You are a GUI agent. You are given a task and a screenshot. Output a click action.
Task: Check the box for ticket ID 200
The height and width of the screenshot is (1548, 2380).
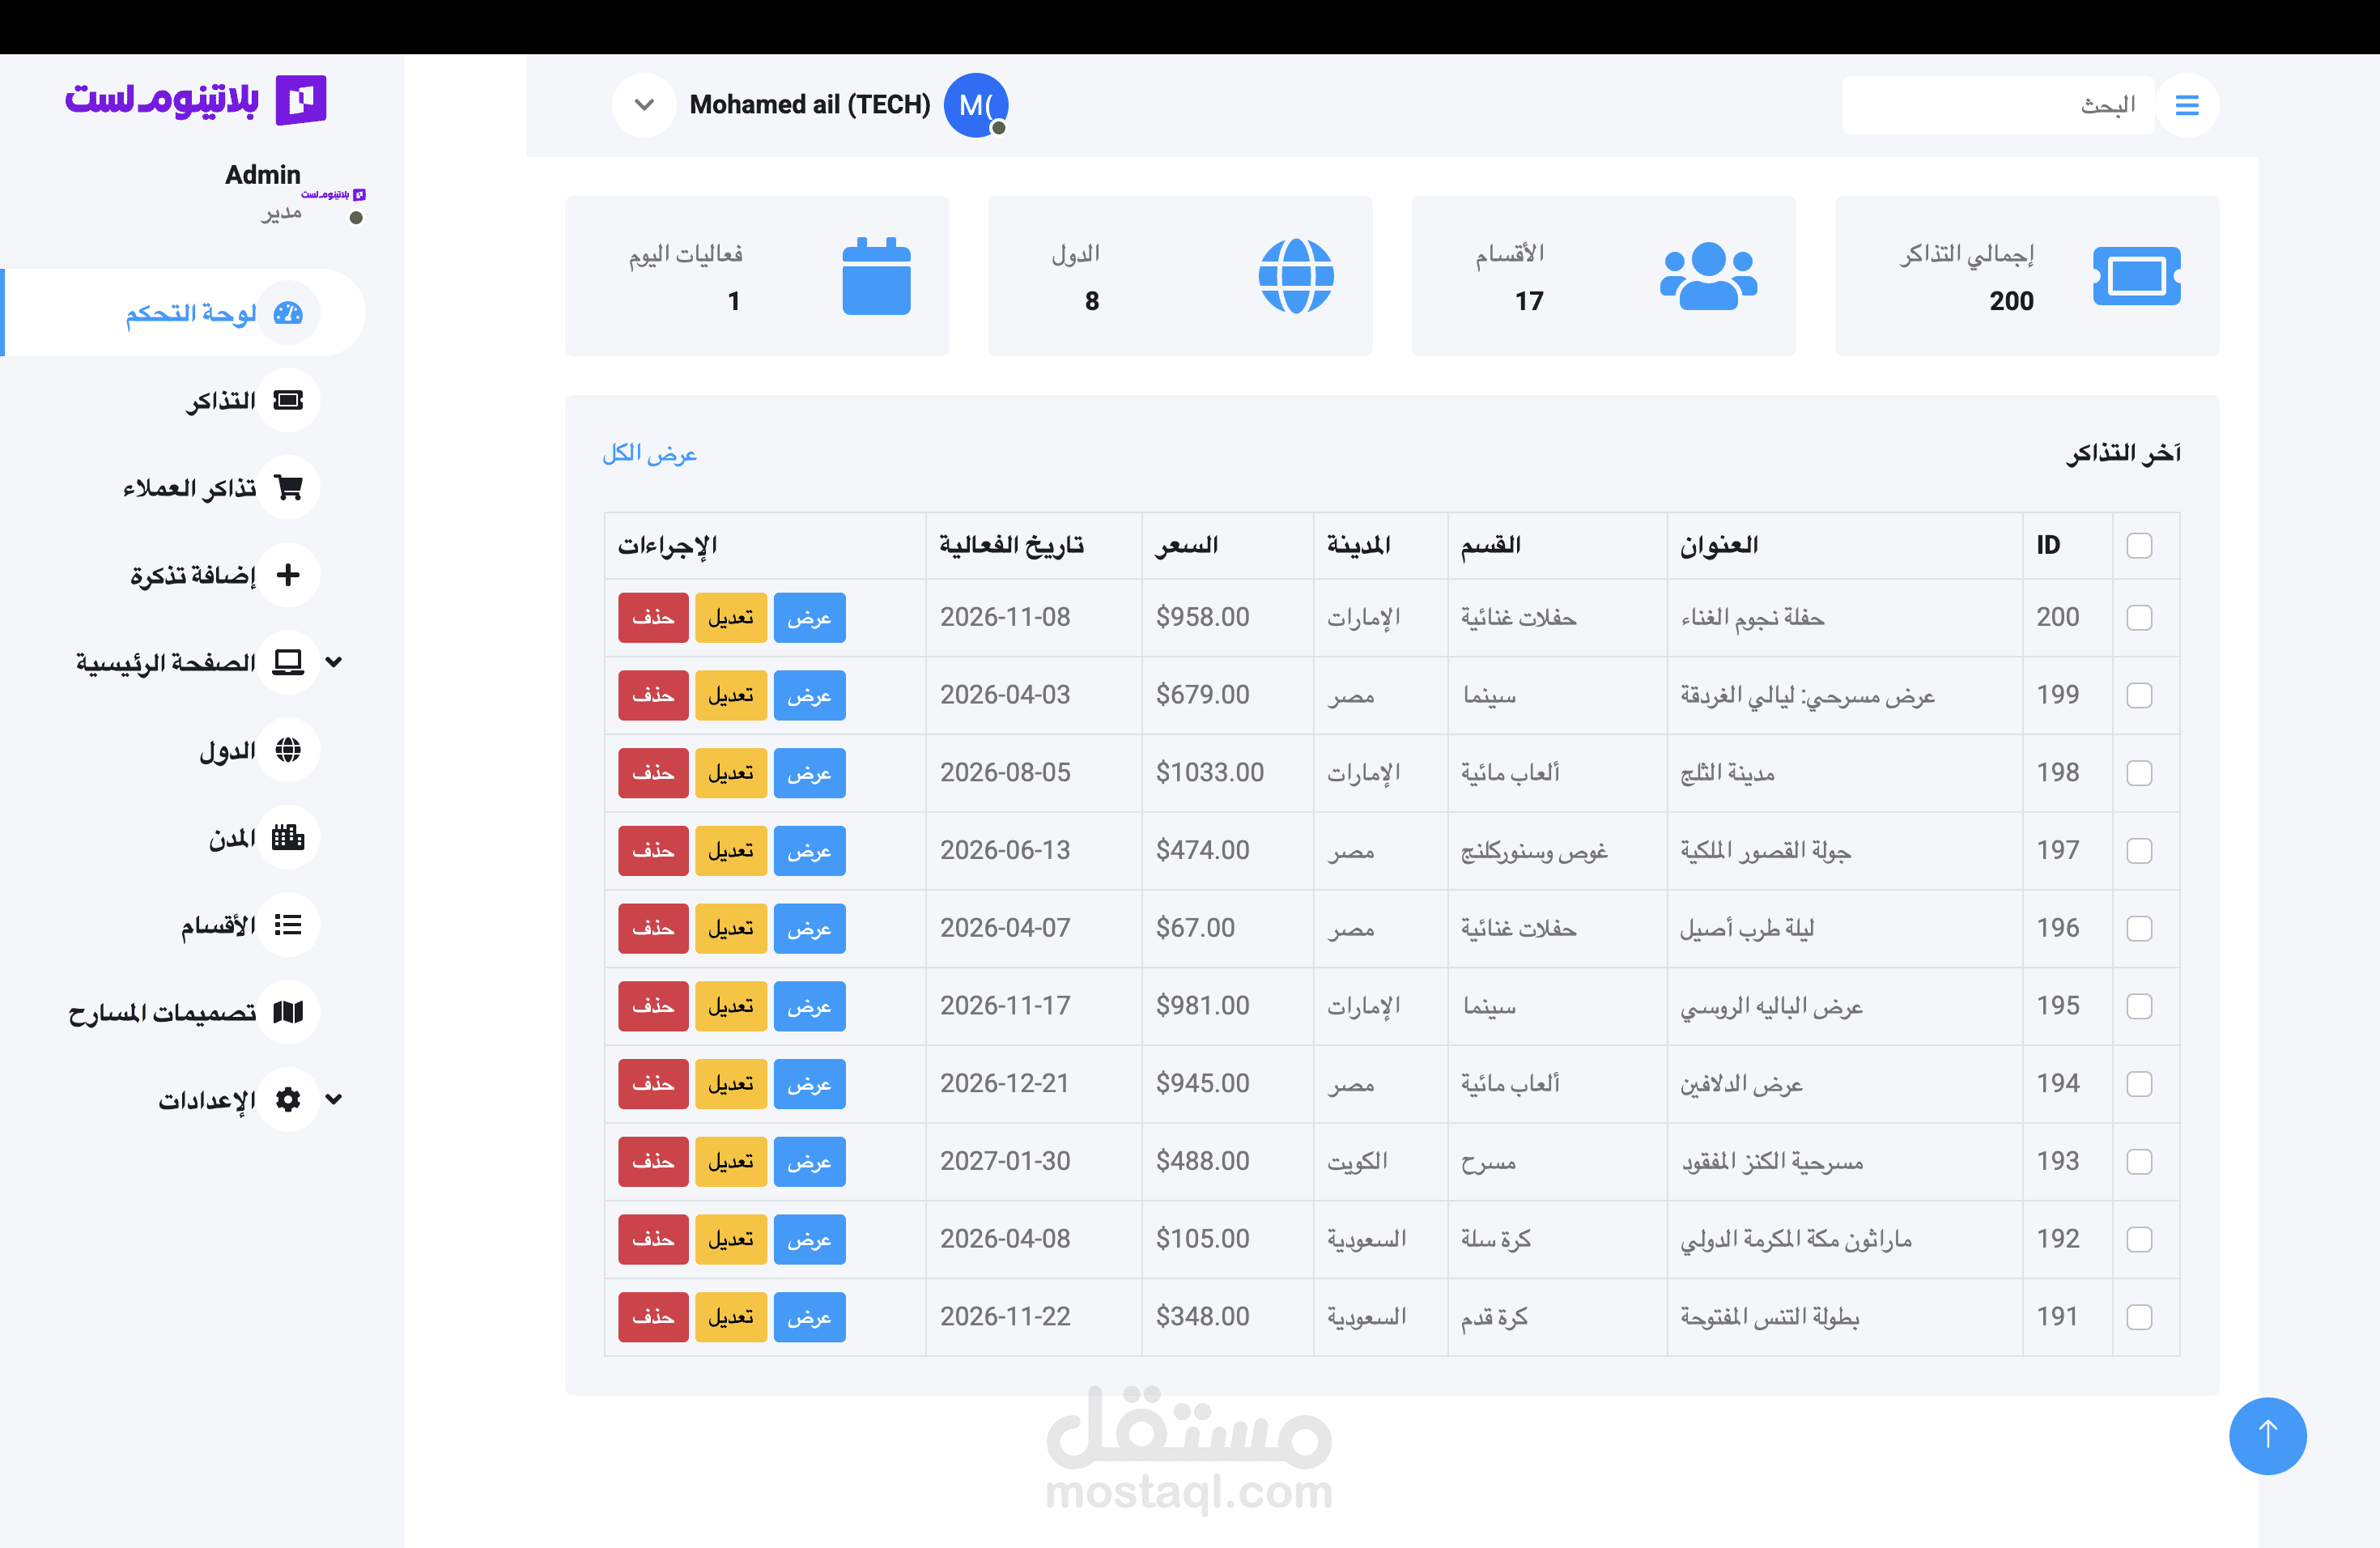pos(2138,617)
